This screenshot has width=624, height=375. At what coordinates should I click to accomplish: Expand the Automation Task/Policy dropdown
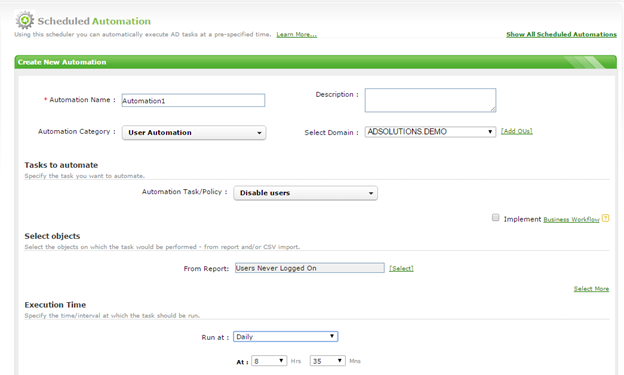[305, 193]
